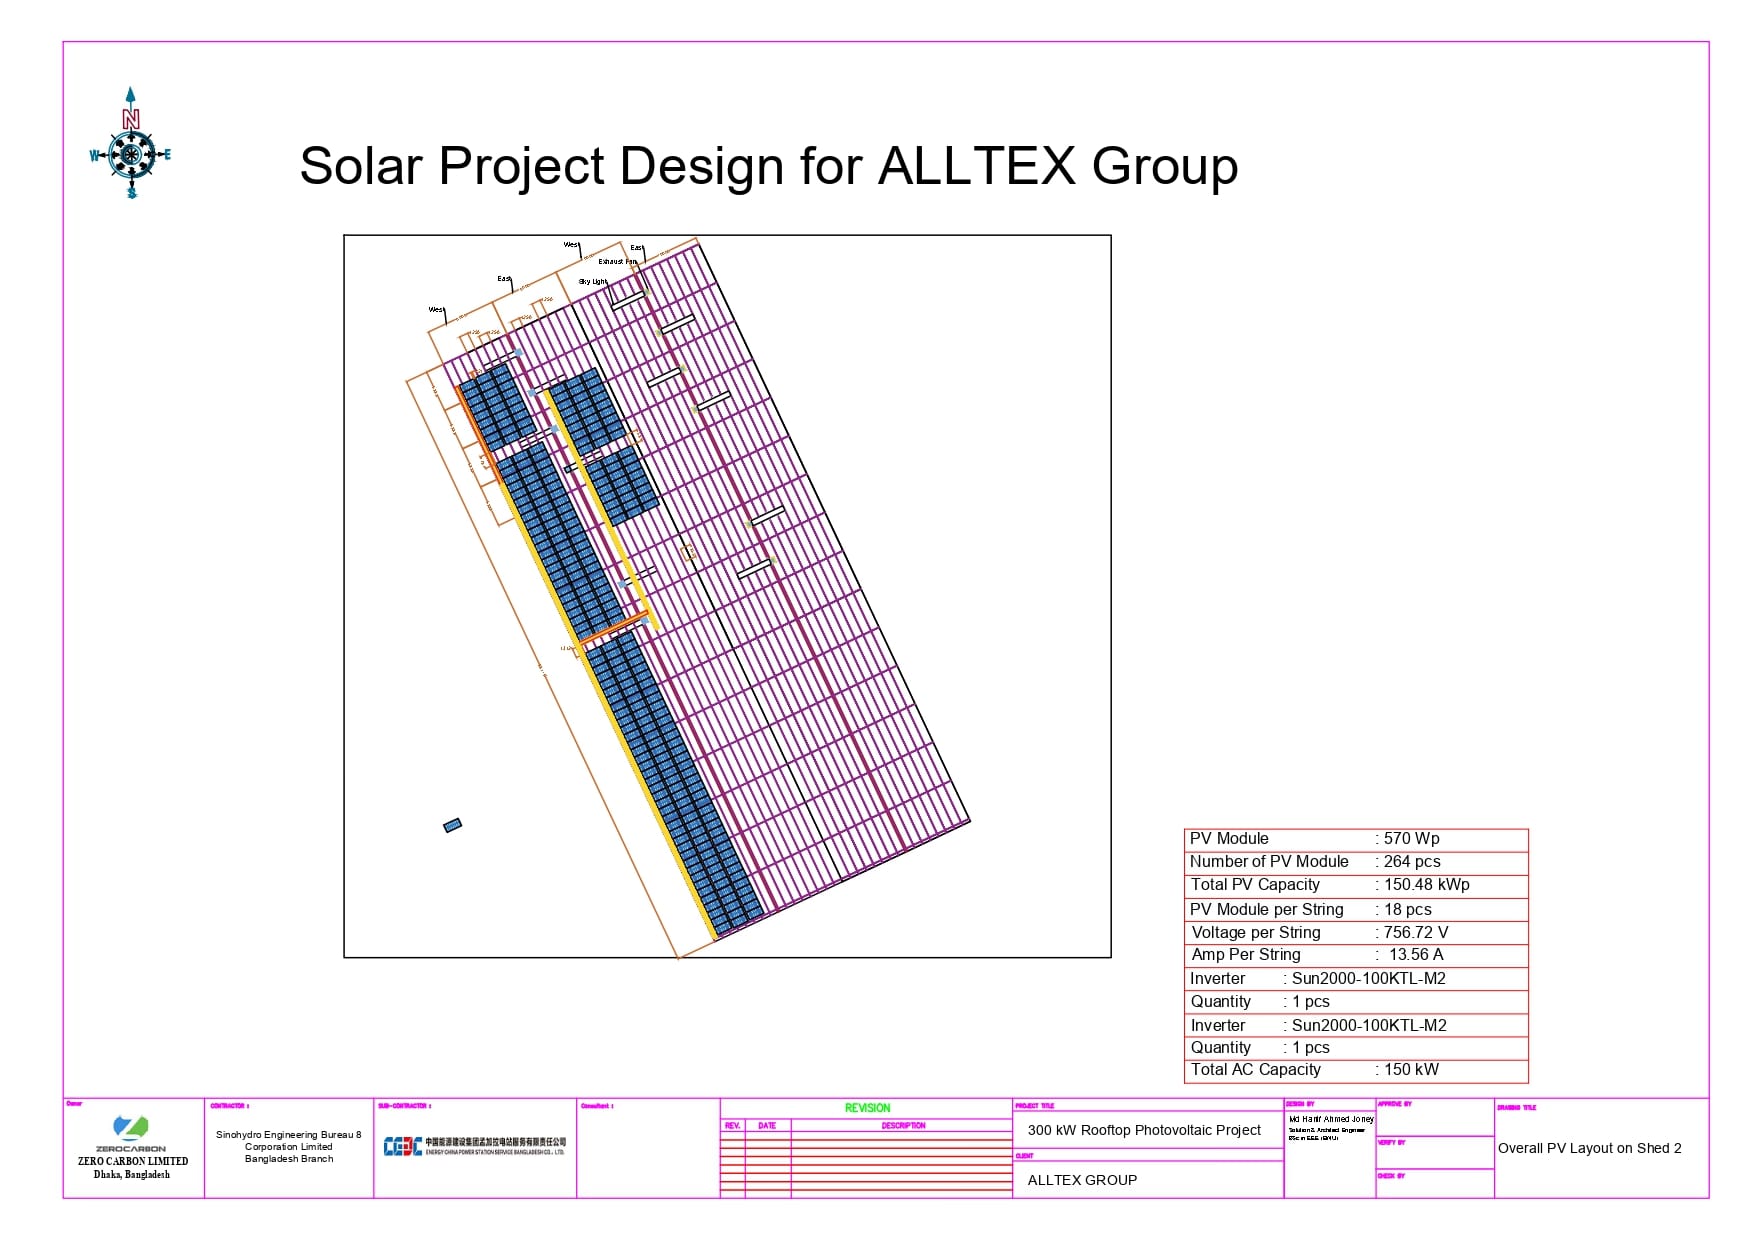
Task: Select the Inverter Sun2000-100KTL-M2 entry
Action: pyautogui.click(x=1368, y=978)
